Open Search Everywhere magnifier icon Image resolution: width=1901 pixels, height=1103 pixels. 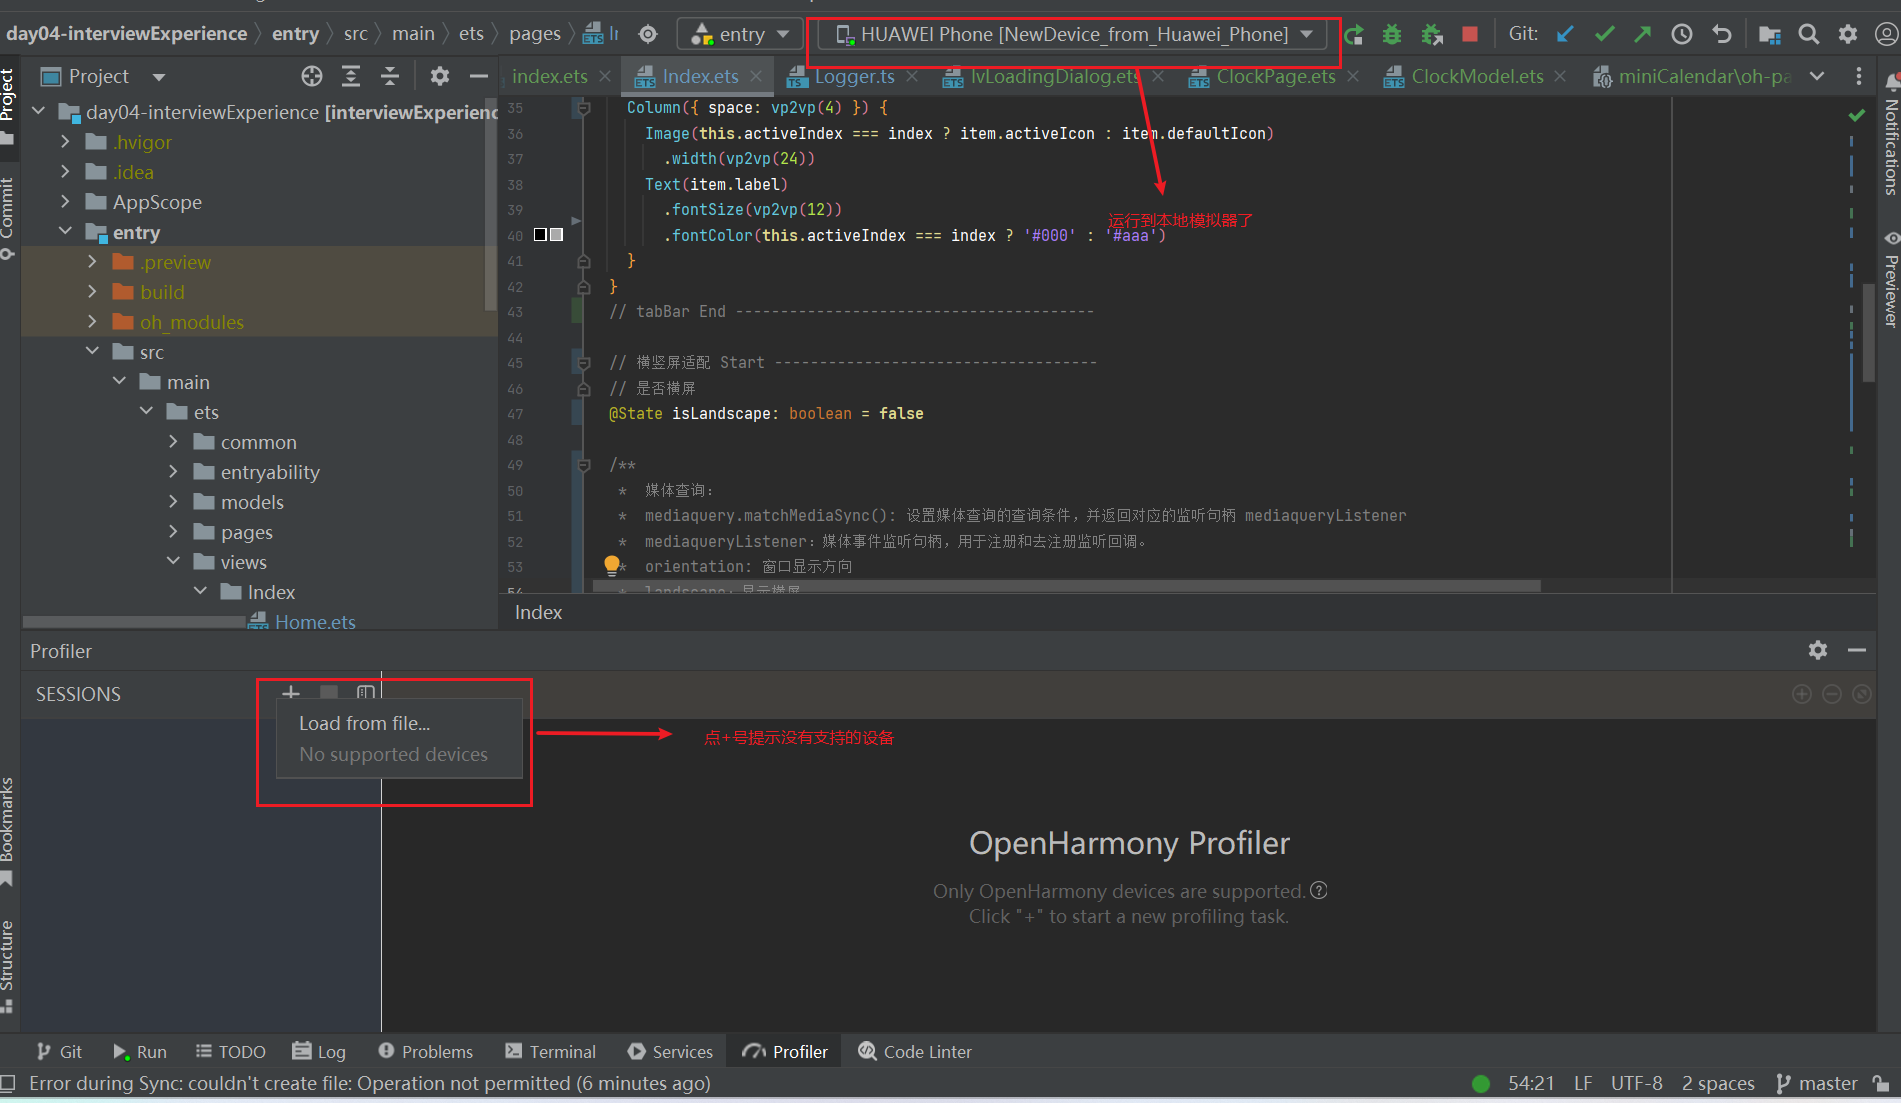click(x=1808, y=34)
